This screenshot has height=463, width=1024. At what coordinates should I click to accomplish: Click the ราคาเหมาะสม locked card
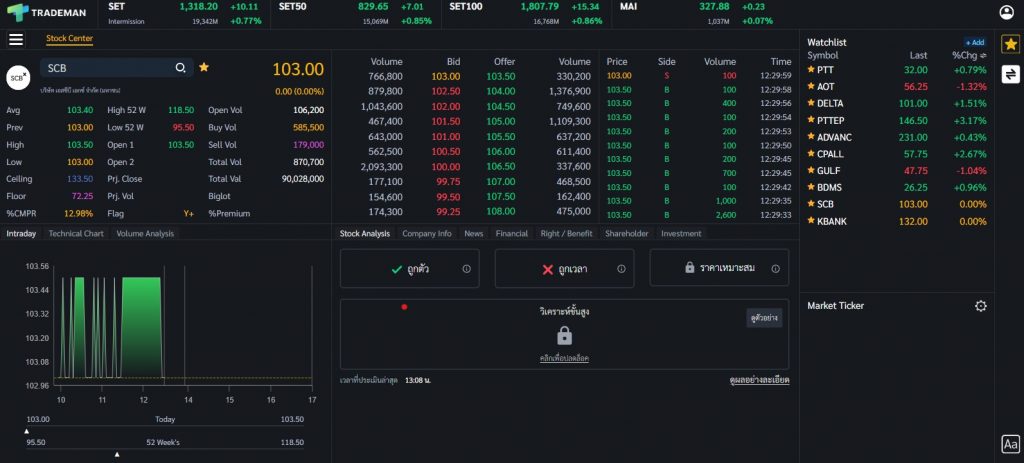719,268
